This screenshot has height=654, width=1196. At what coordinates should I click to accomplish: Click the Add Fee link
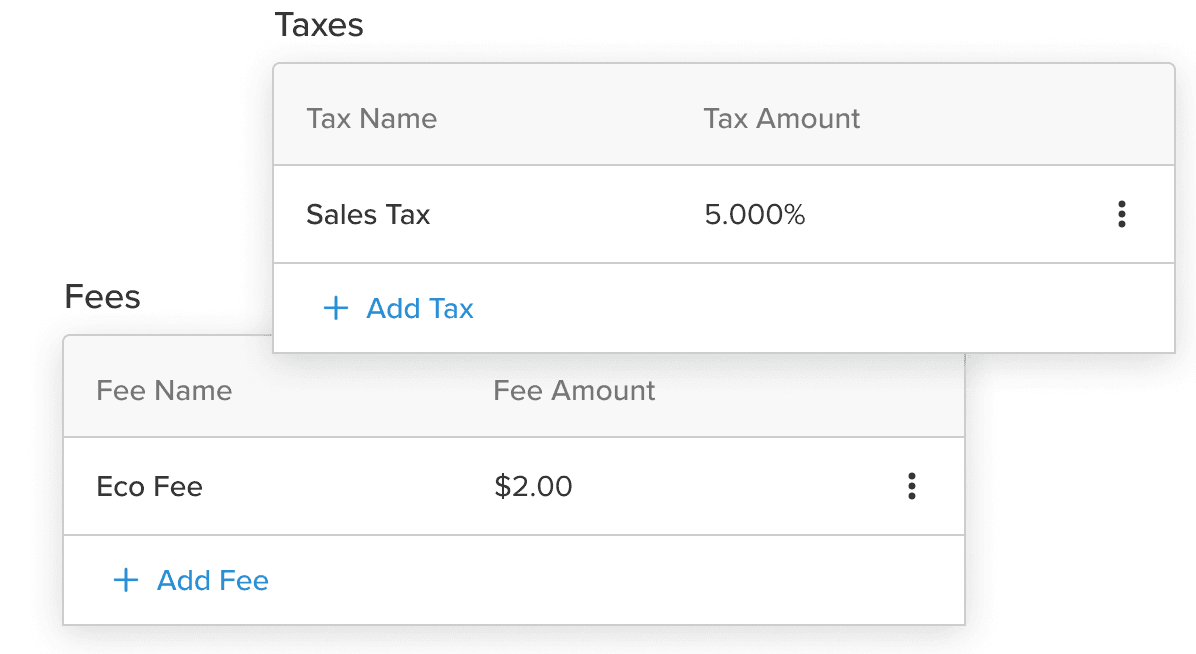[x=212, y=580]
